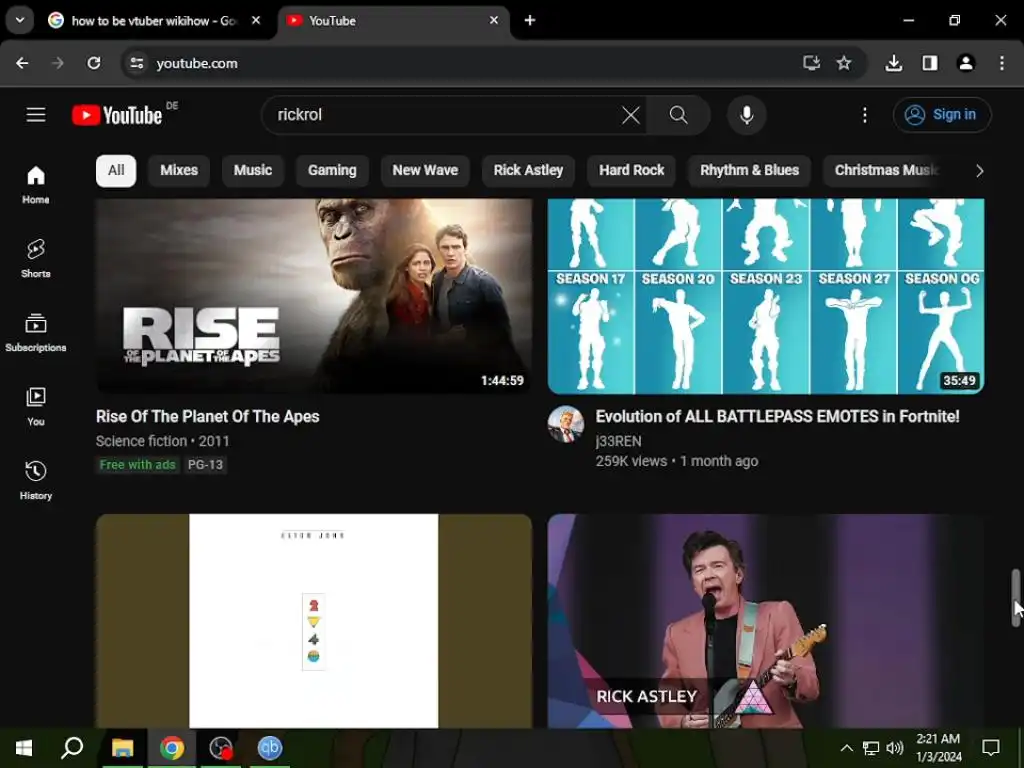Select the Rhythm & Blues filter chip

pyautogui.click(x=749, y=170)
